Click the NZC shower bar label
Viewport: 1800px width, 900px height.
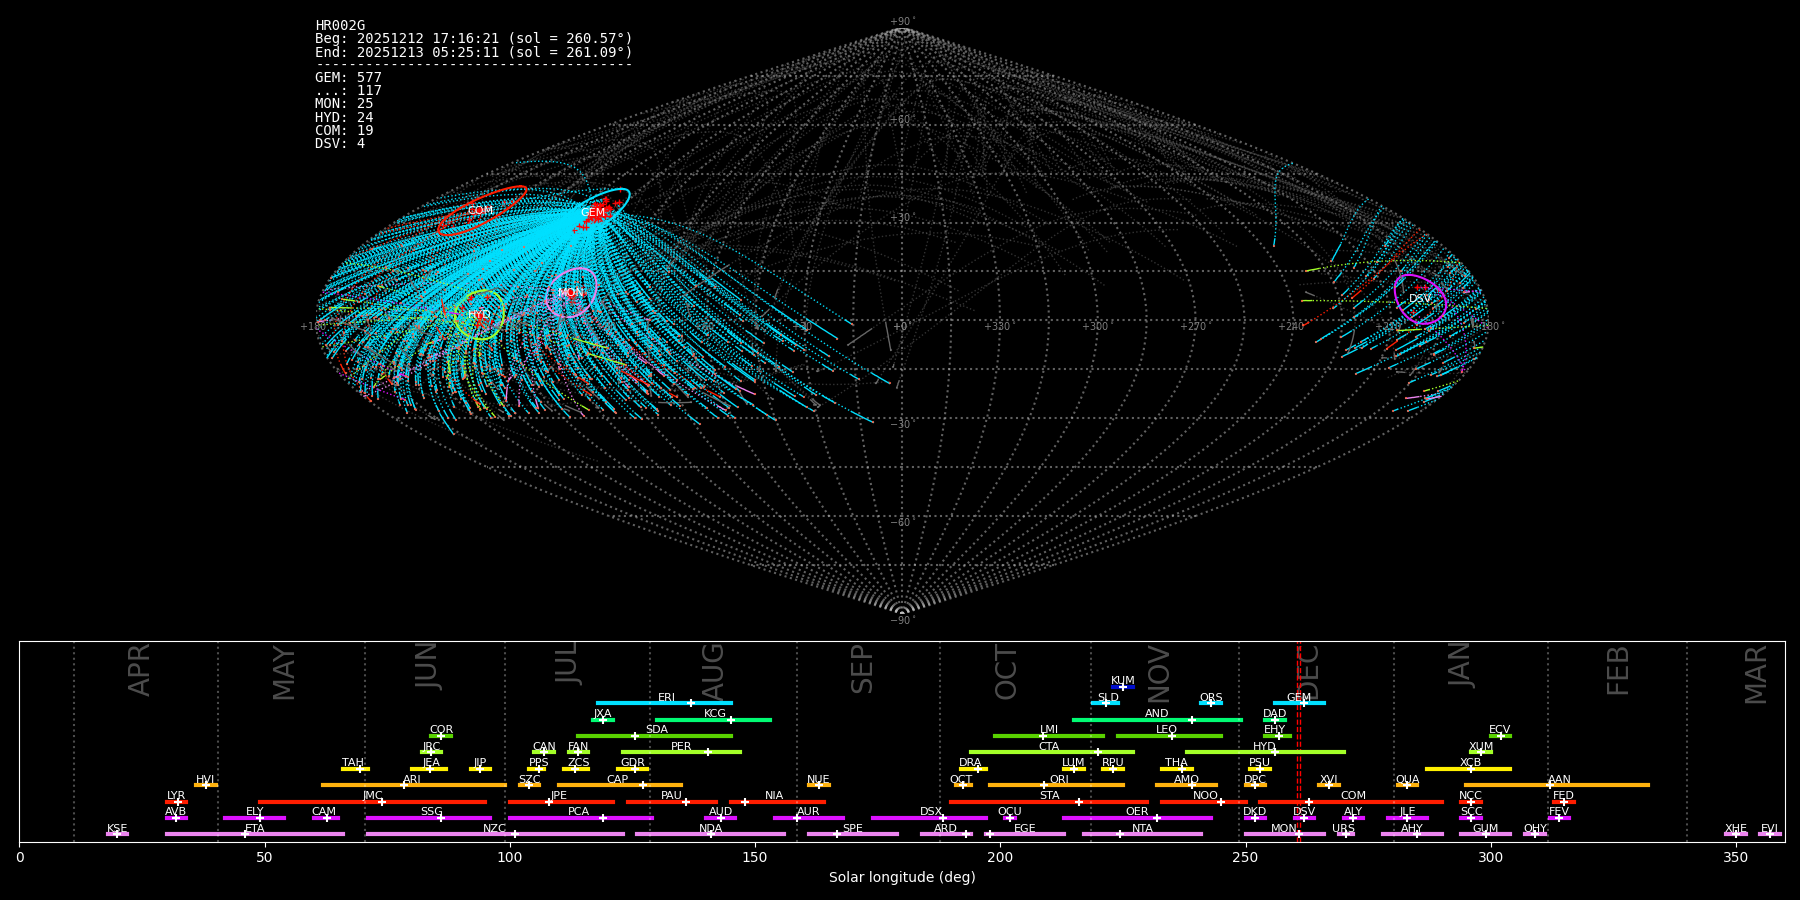tap(494, 829)
